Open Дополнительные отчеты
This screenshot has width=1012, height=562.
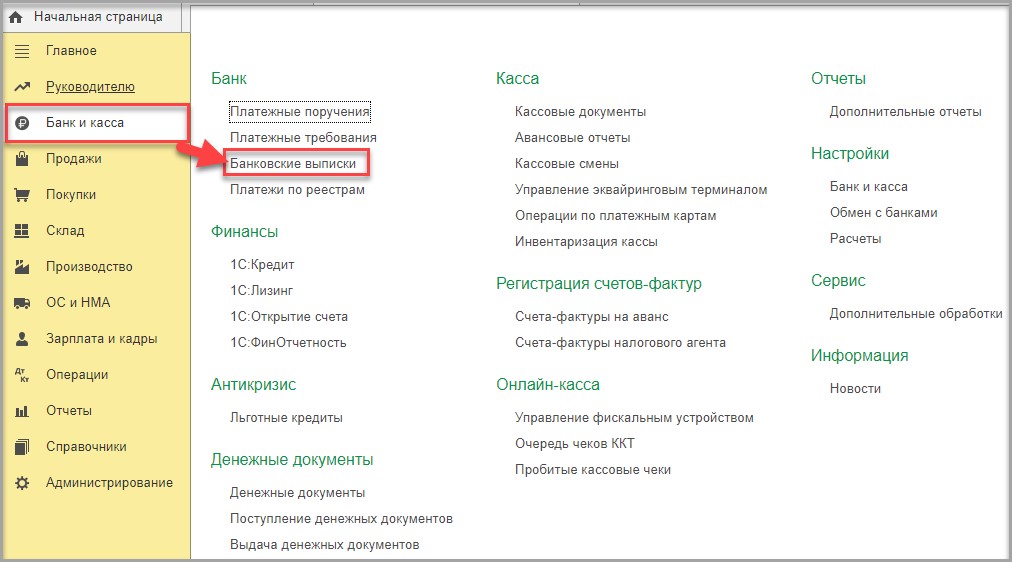click(x=906, y=112)
